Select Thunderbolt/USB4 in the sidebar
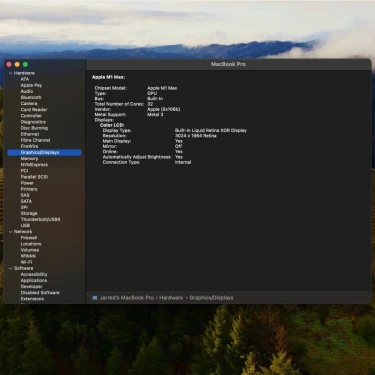Screen dimensions: 375x375 coord(40,219)
